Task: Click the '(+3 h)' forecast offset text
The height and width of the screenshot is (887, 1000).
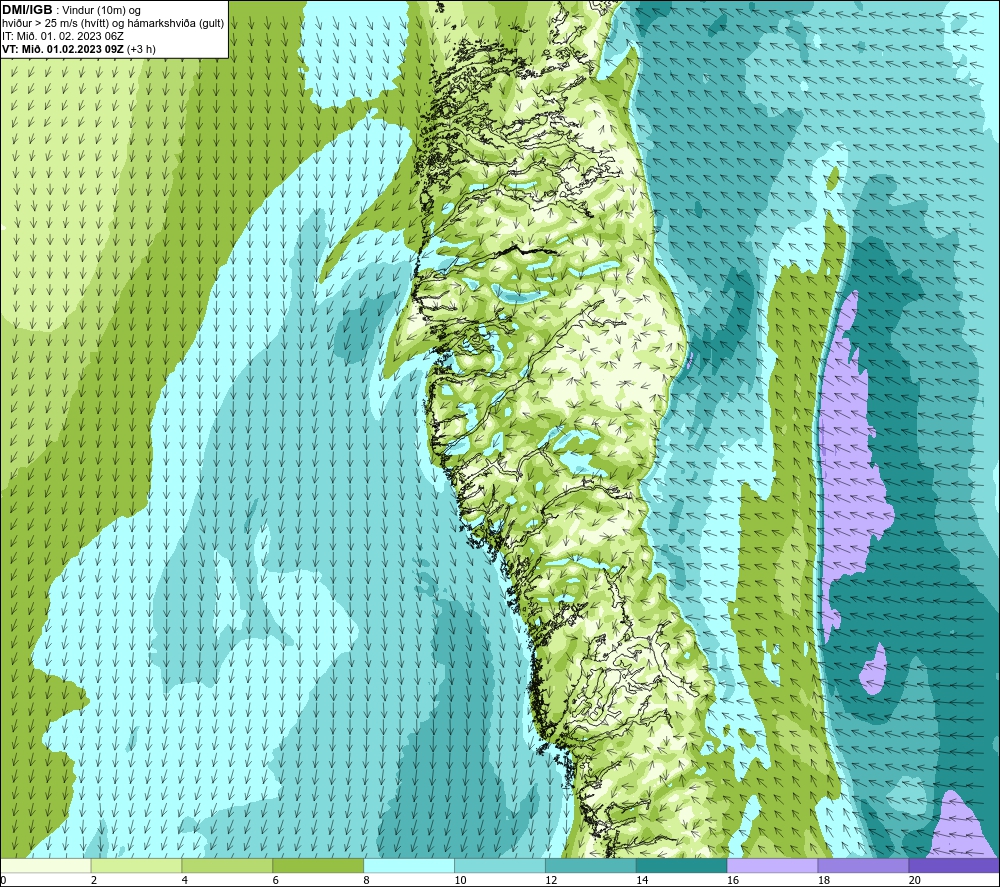Action: point(142,49)
